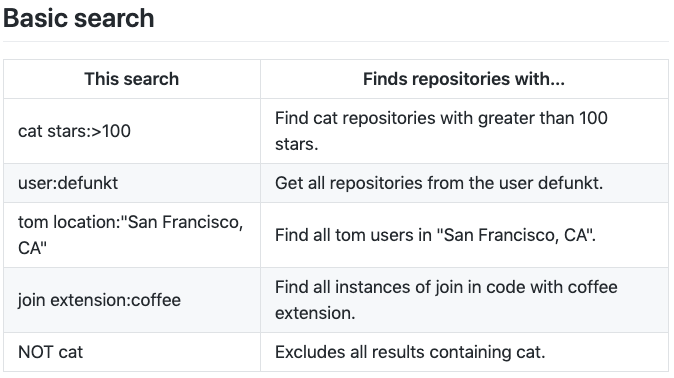
Task: Click the "Basic search" heading
Action: click(x=79, y=18)
